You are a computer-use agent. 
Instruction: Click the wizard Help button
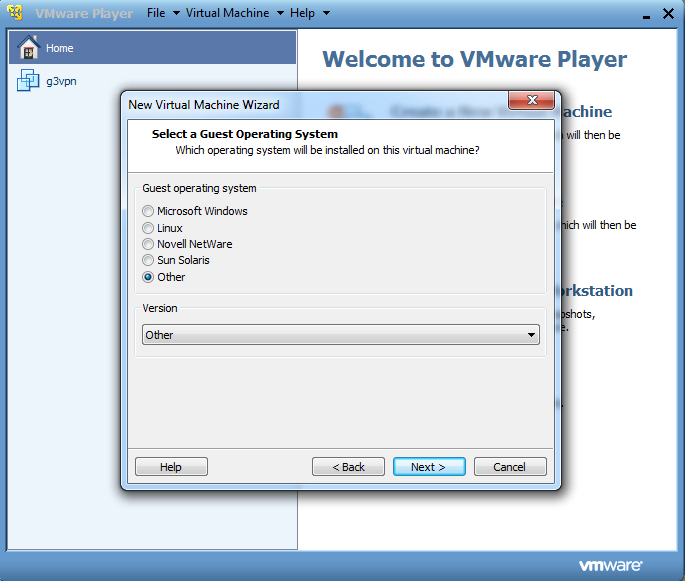click(x=171, y=467)
